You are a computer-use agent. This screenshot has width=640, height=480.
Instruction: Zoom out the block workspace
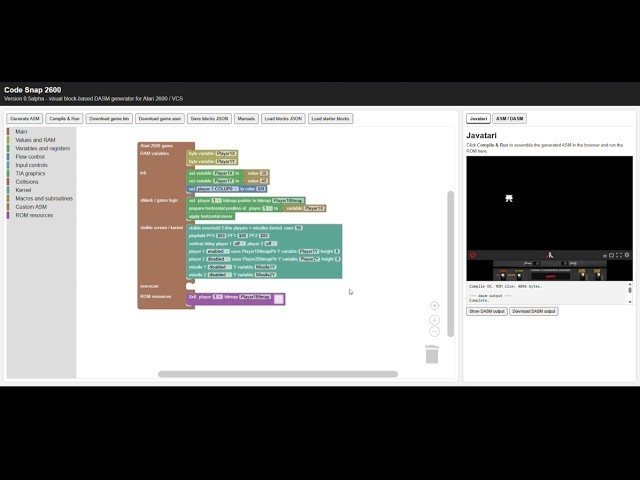tap(434, 331)
